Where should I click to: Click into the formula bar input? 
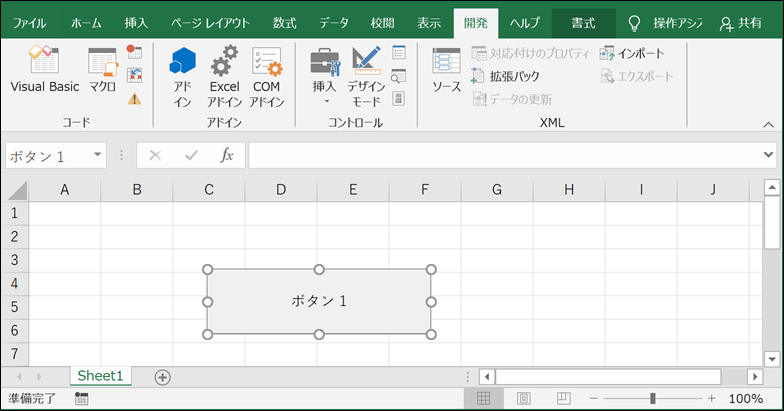tap(505, 156)
